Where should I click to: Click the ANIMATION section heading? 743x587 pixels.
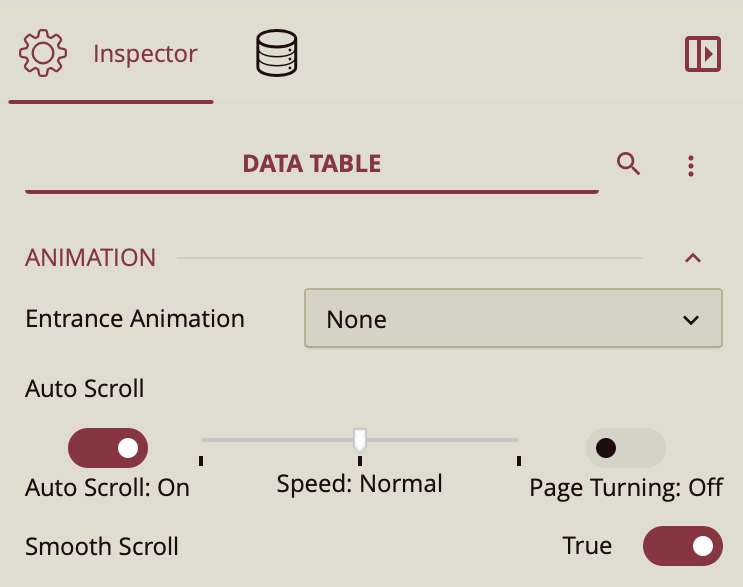point(91,258)
